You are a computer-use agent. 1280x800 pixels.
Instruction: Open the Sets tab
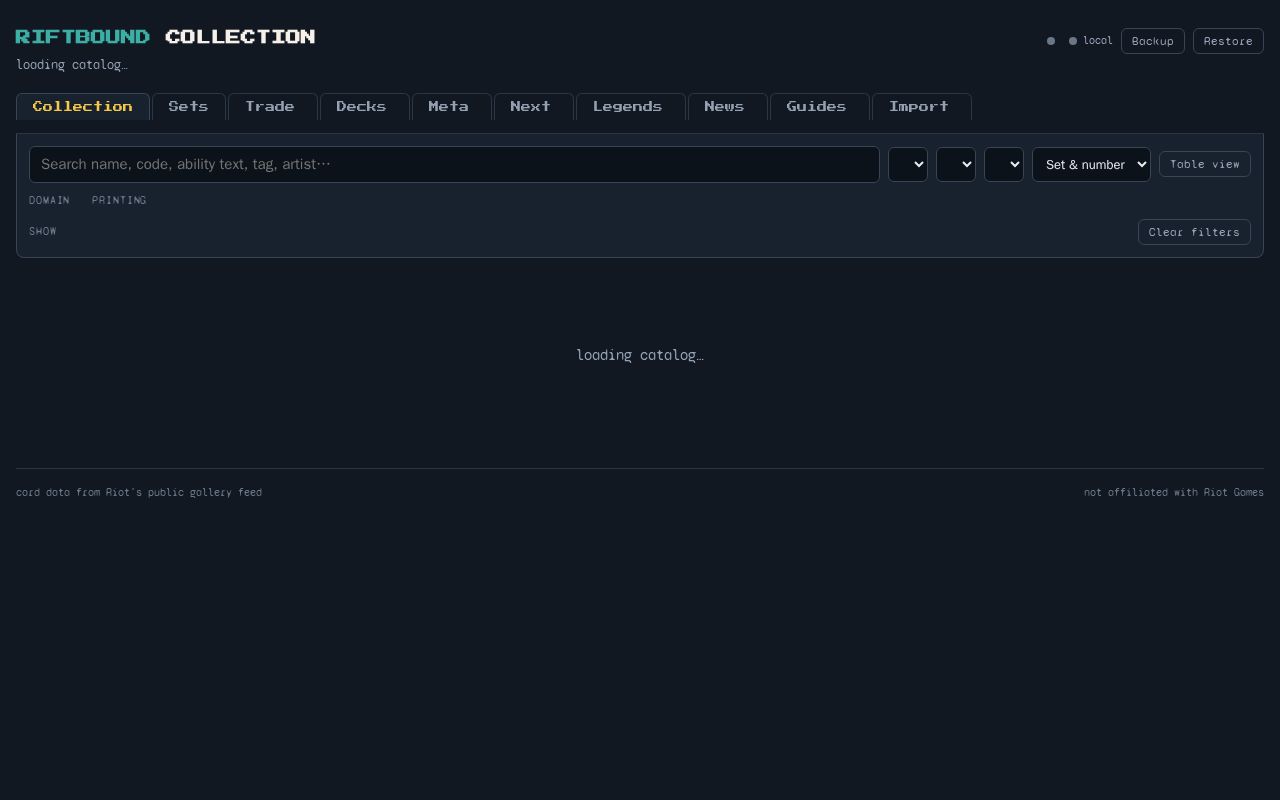click(x=189, y=106)
